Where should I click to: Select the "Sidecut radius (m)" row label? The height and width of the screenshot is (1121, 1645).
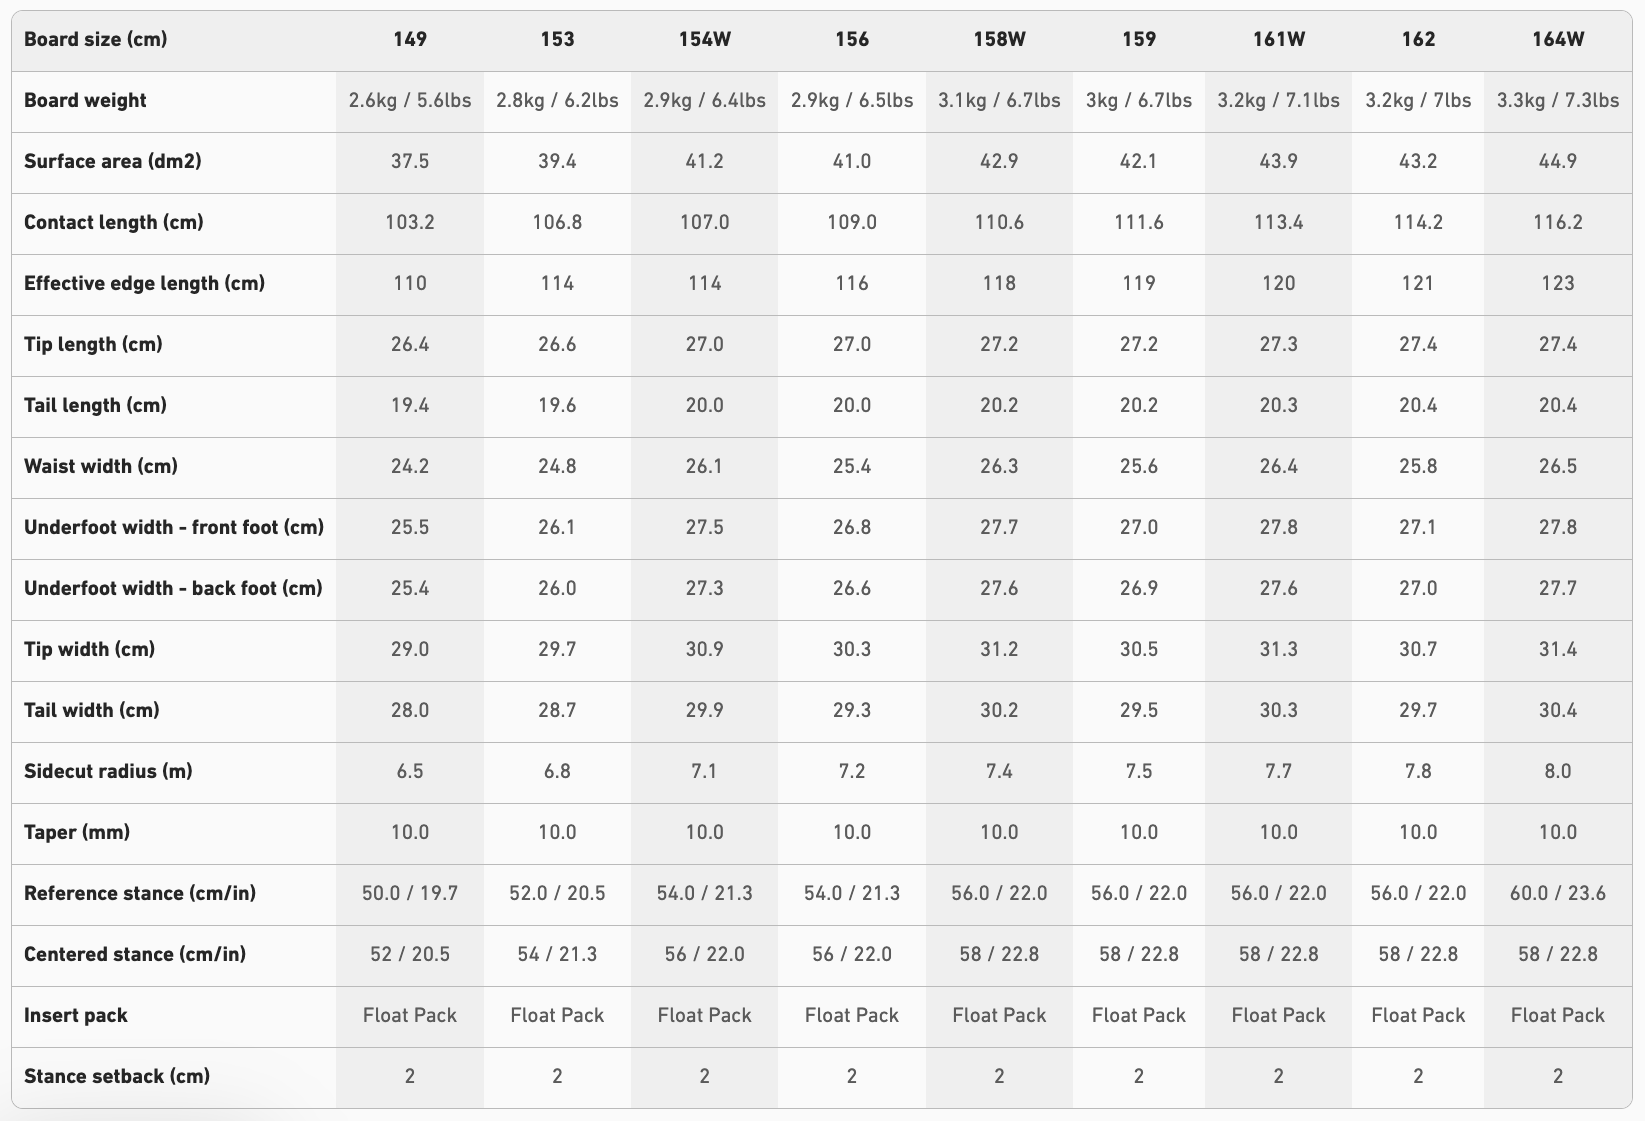[x=108, y=771]
